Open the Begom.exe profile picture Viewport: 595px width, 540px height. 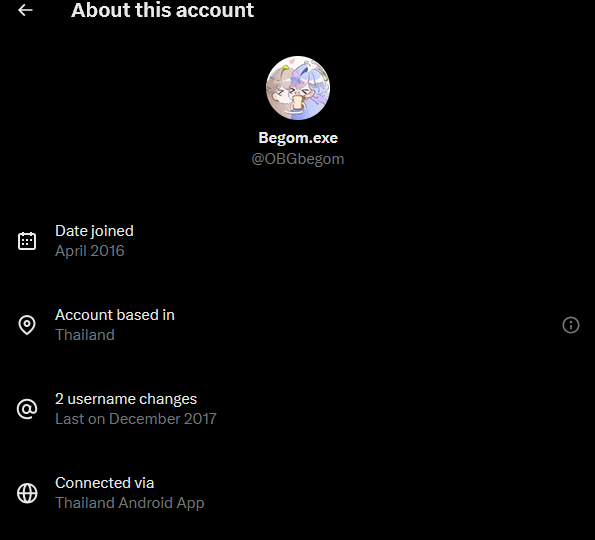pos(298,88)
